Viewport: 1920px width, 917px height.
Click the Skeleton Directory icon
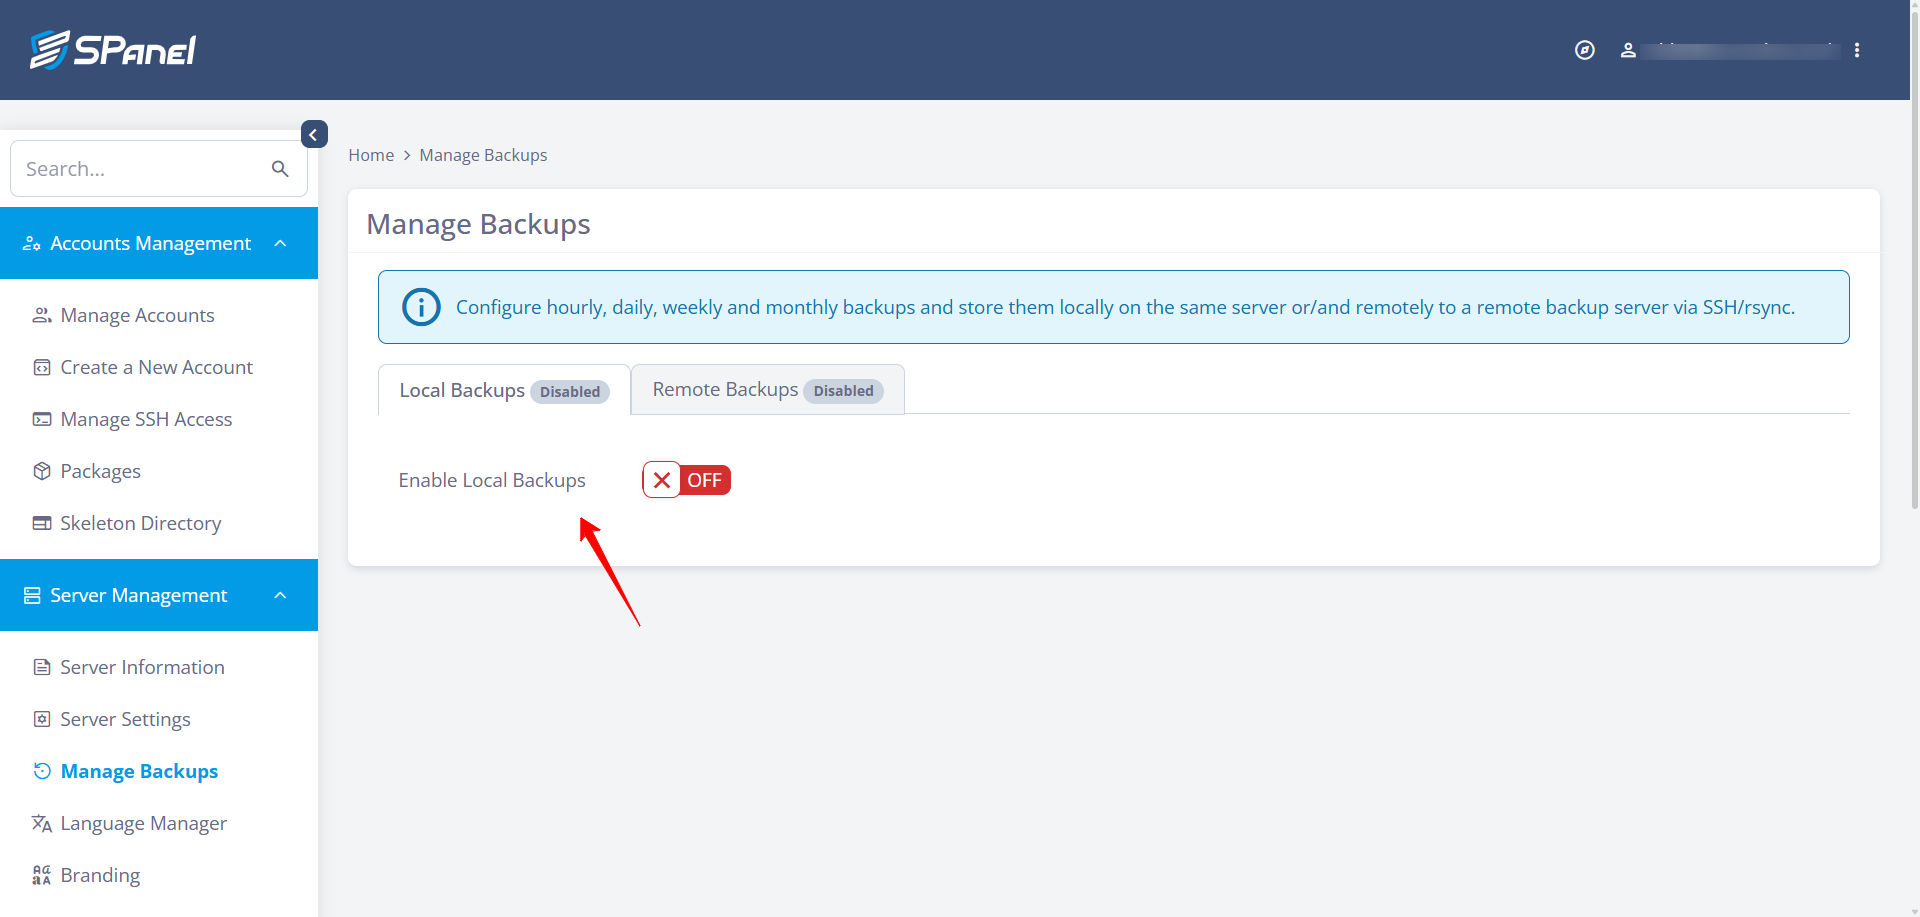pos(42,523)
